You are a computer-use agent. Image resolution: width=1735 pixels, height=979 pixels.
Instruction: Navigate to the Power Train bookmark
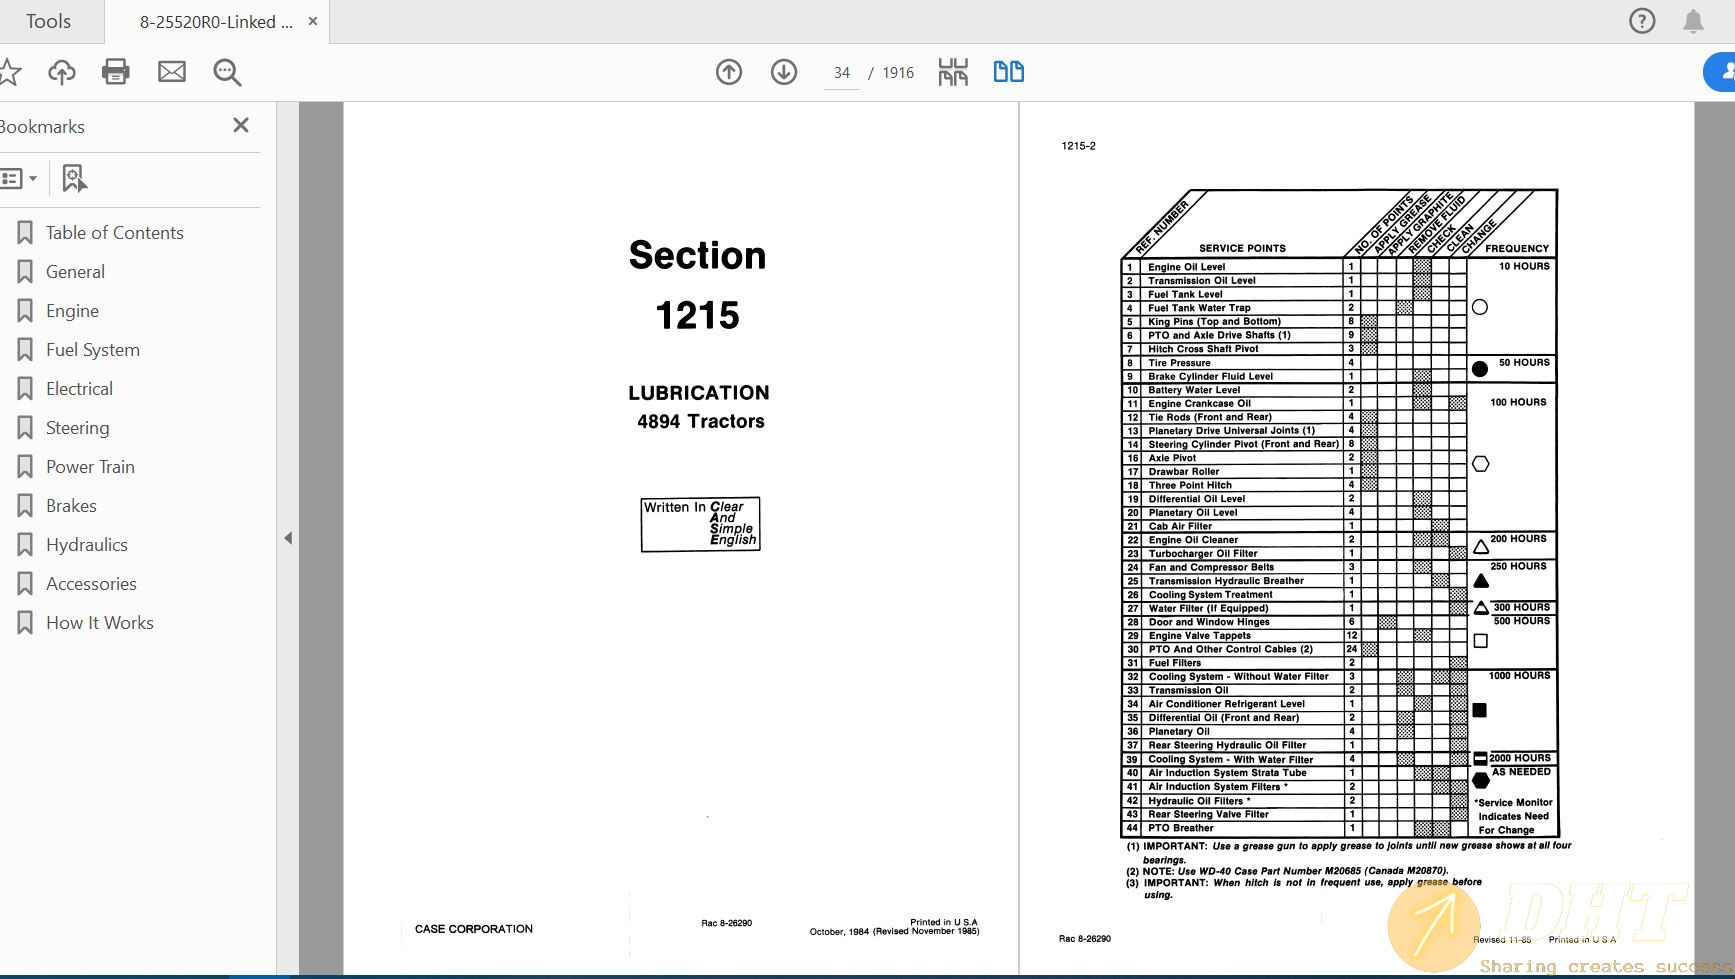90,466
